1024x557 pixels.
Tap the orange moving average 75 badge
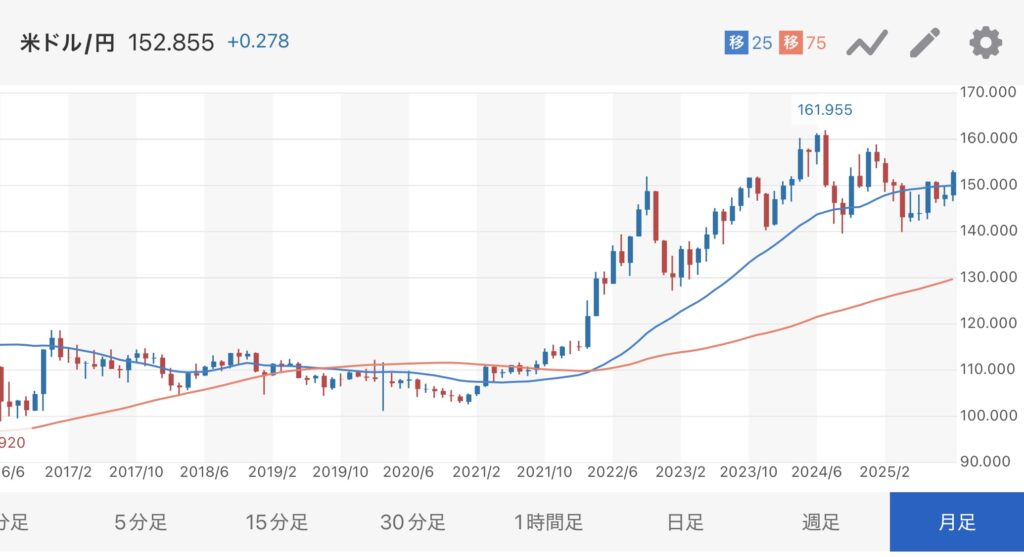804,44
